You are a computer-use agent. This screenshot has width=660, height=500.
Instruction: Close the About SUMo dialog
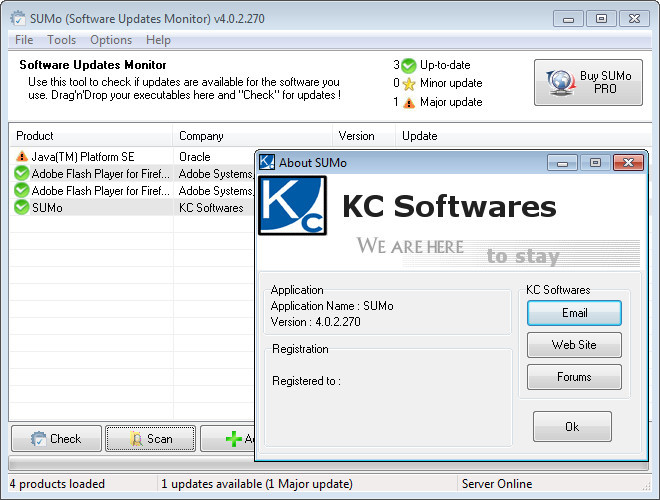[628, 162]
